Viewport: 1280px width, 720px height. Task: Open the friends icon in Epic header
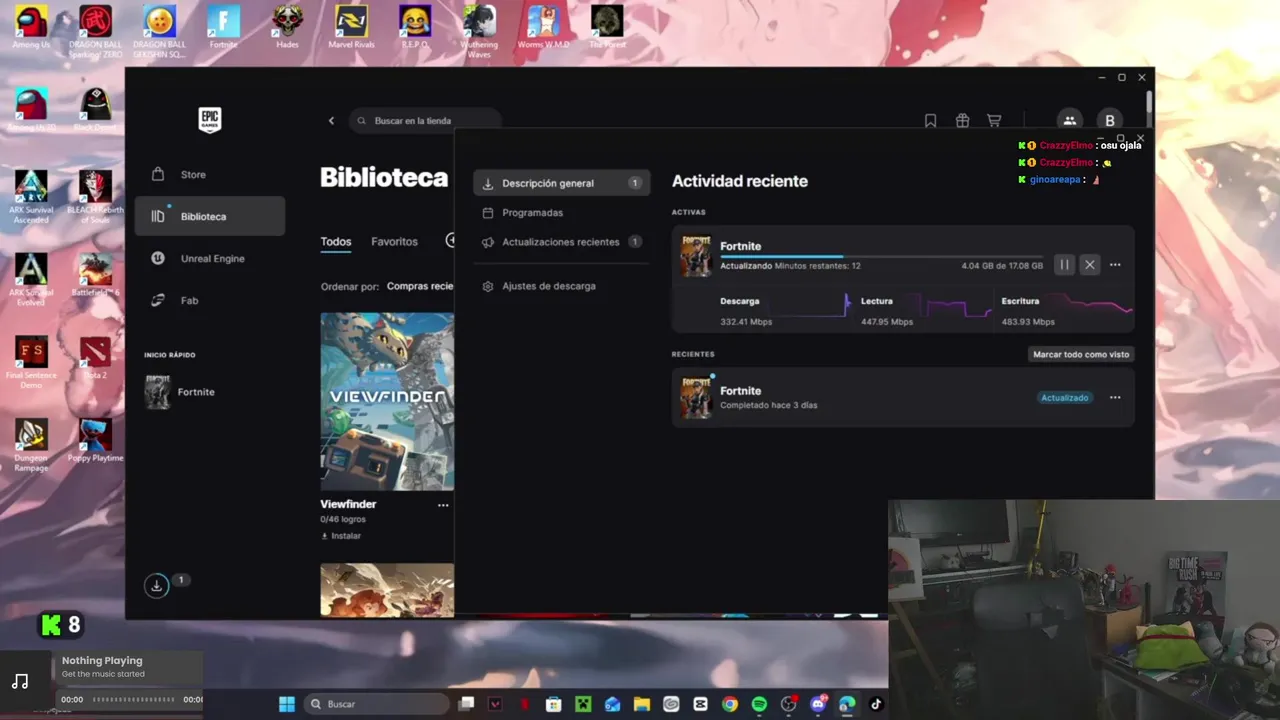(x=1069, y=120)
